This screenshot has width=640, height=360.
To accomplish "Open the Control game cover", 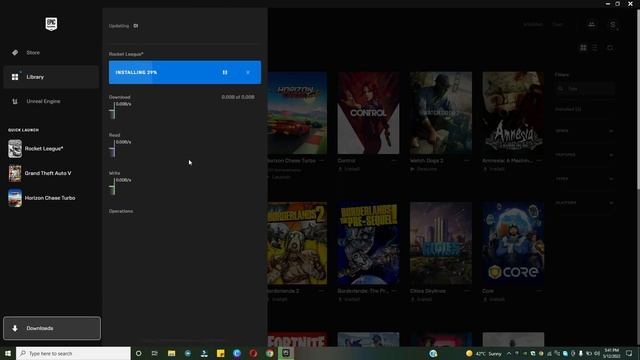I will (368, 113).
